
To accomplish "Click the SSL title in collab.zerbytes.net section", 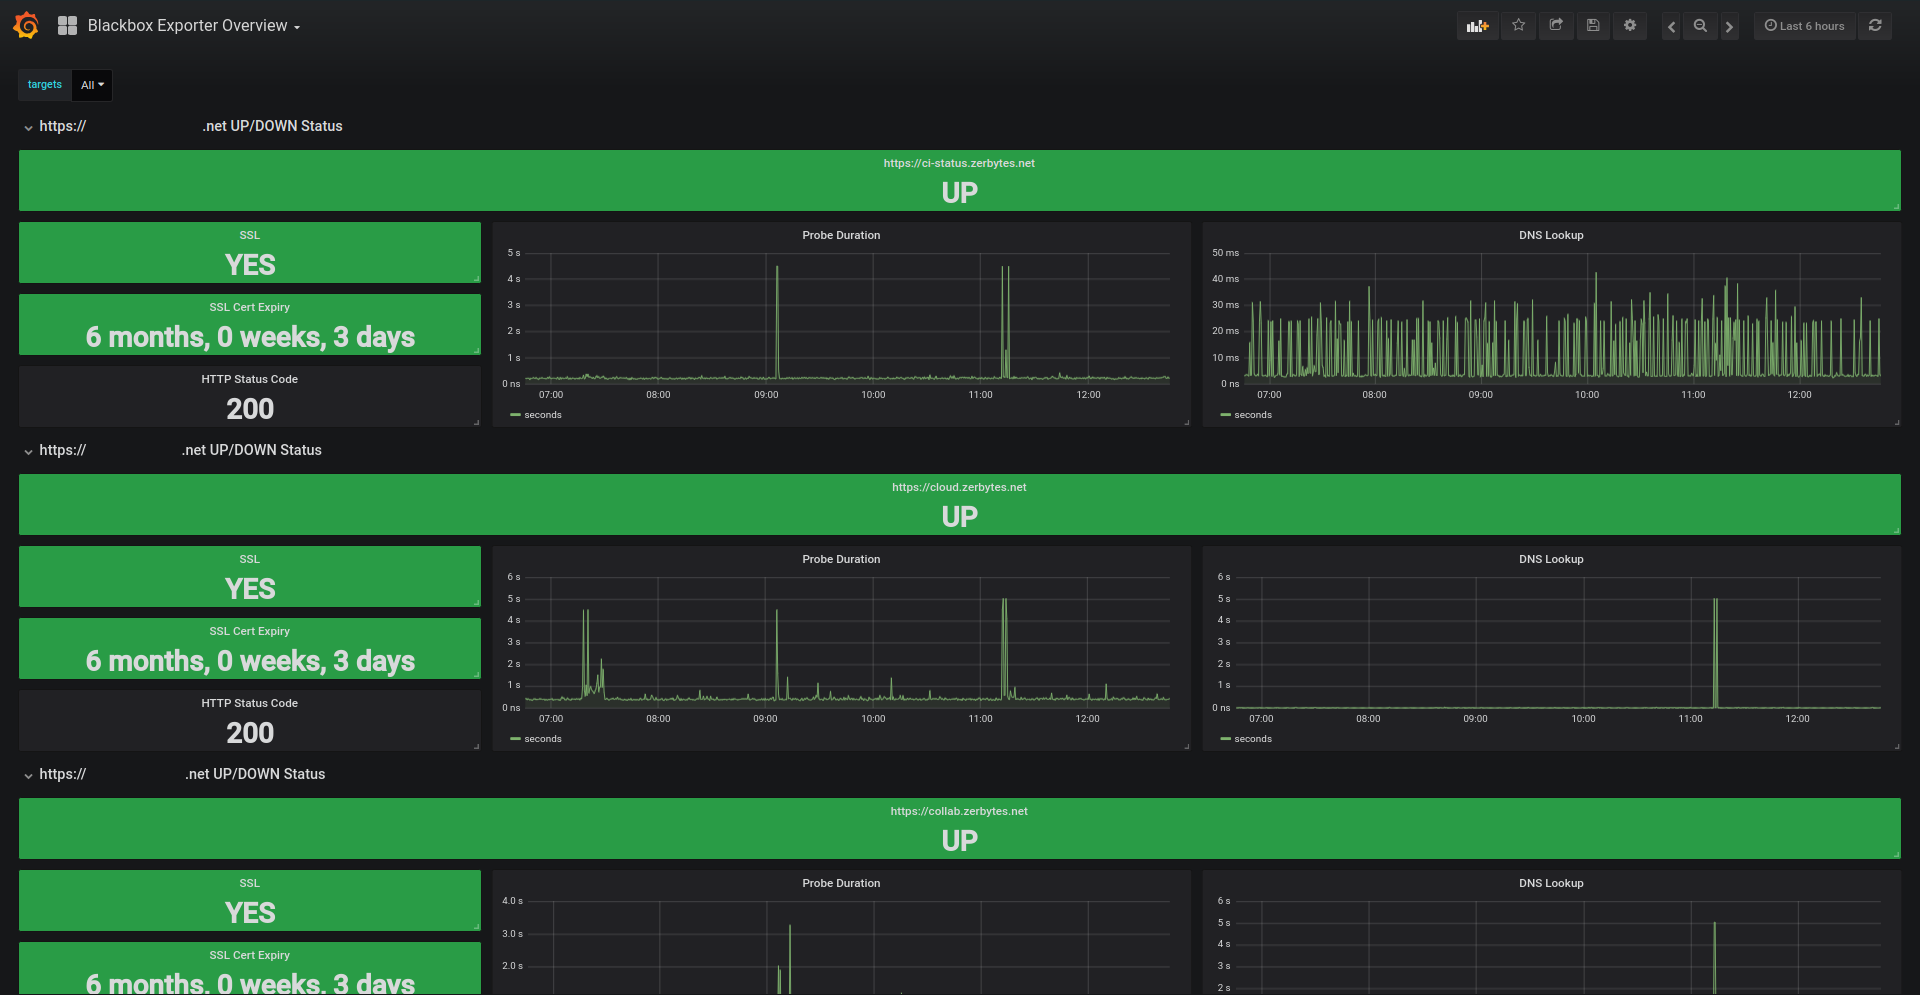I will (x=250, y=883).
